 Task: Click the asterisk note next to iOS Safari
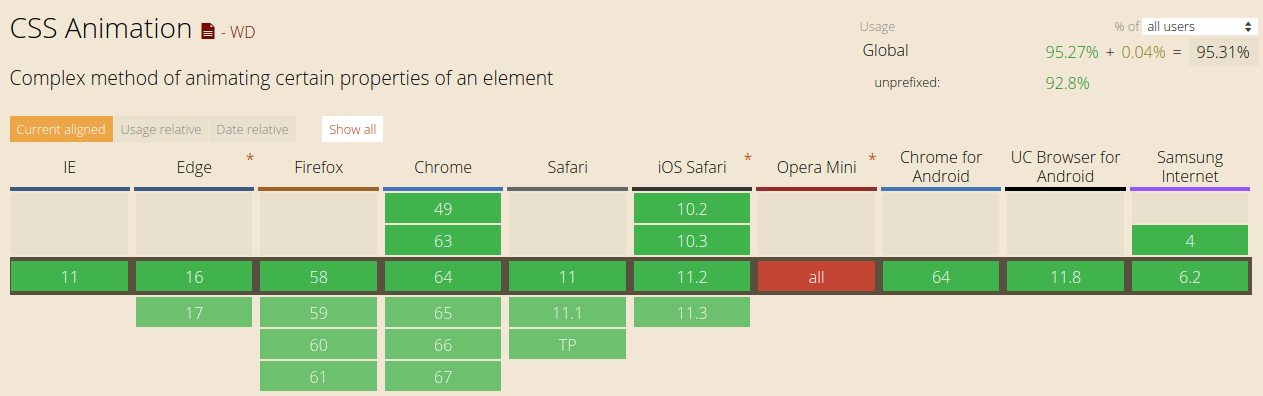(747, 160)
